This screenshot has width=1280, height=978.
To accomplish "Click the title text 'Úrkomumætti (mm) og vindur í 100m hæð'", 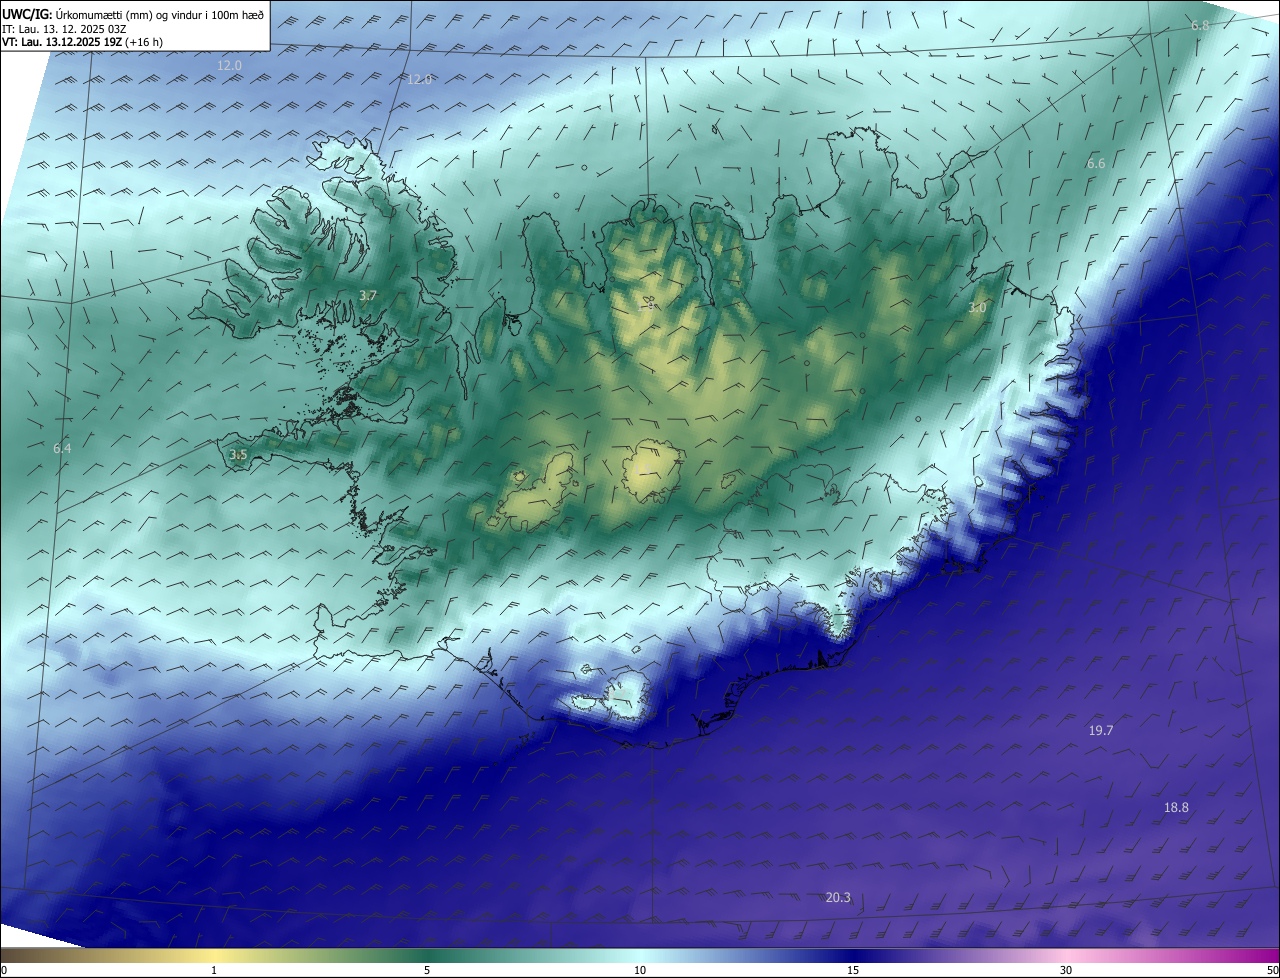I will coord(160,13).
